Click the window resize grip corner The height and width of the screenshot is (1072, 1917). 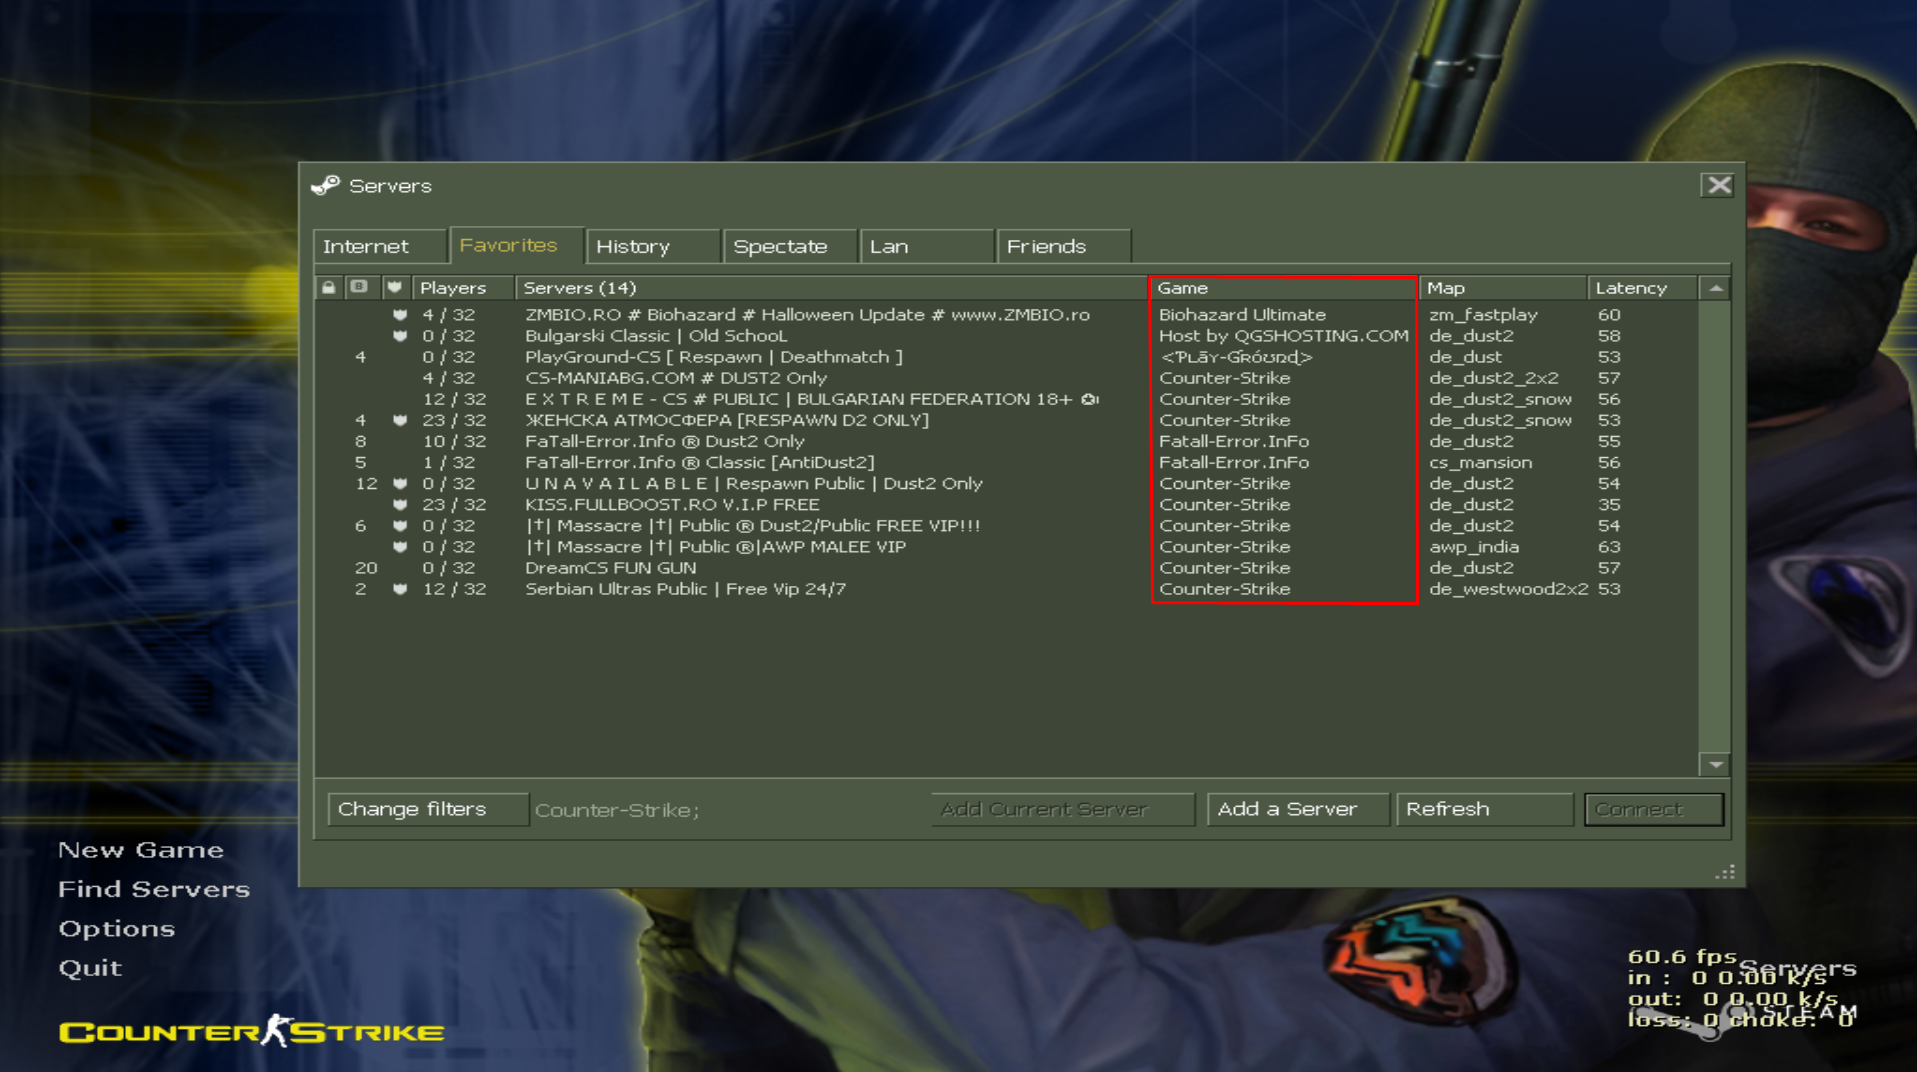1725,872
